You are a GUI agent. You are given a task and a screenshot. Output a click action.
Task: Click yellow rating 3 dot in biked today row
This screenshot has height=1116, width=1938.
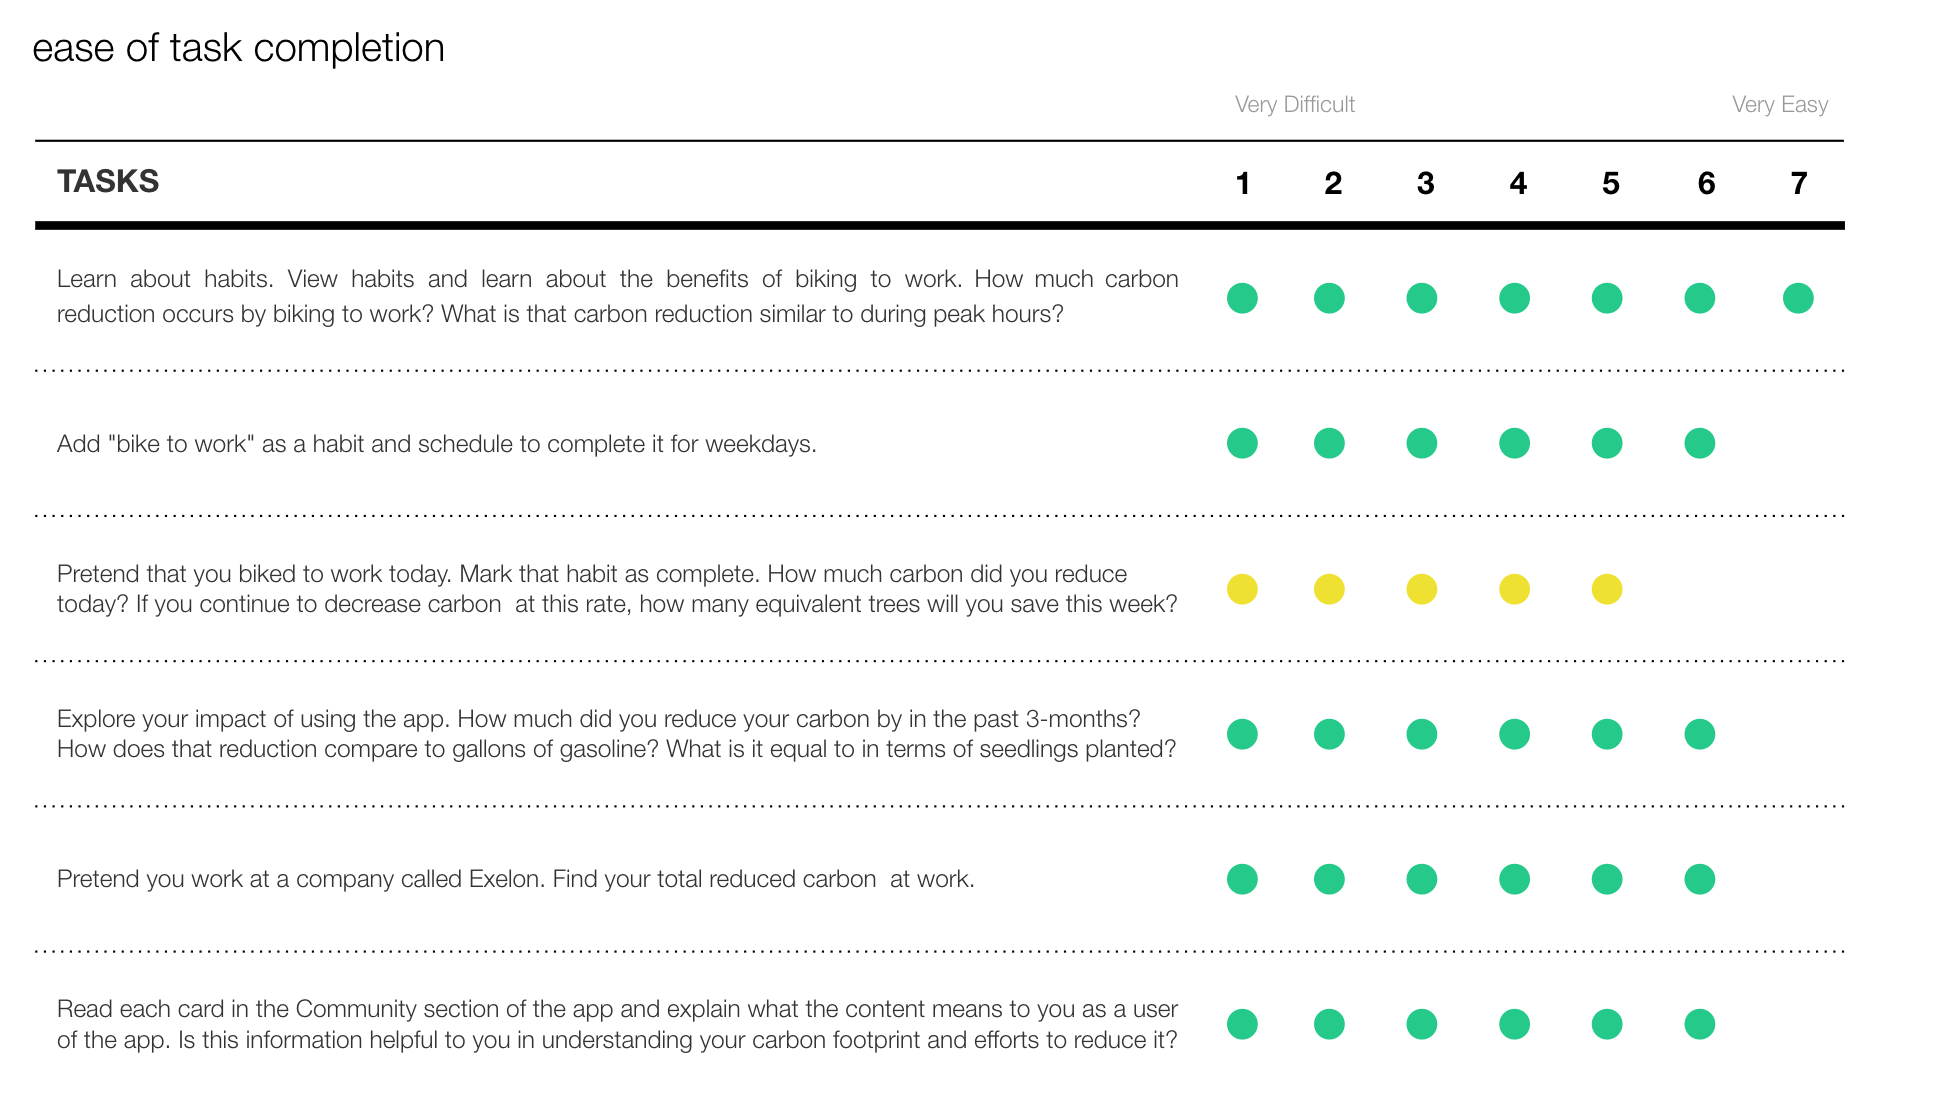[x=1421, y=589]
